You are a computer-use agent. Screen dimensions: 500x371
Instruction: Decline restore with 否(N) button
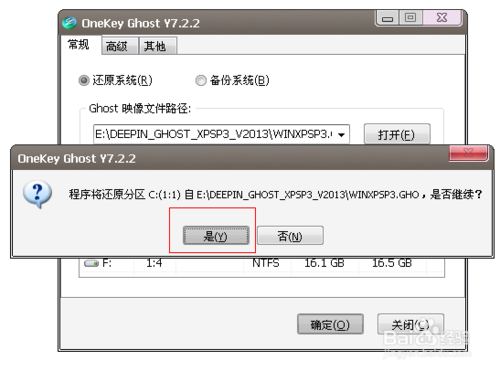(290, 236)
